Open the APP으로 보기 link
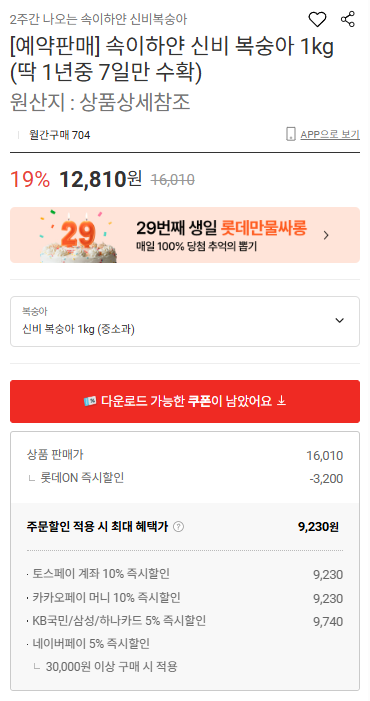The image size is (370, 701). coord(330,134)
